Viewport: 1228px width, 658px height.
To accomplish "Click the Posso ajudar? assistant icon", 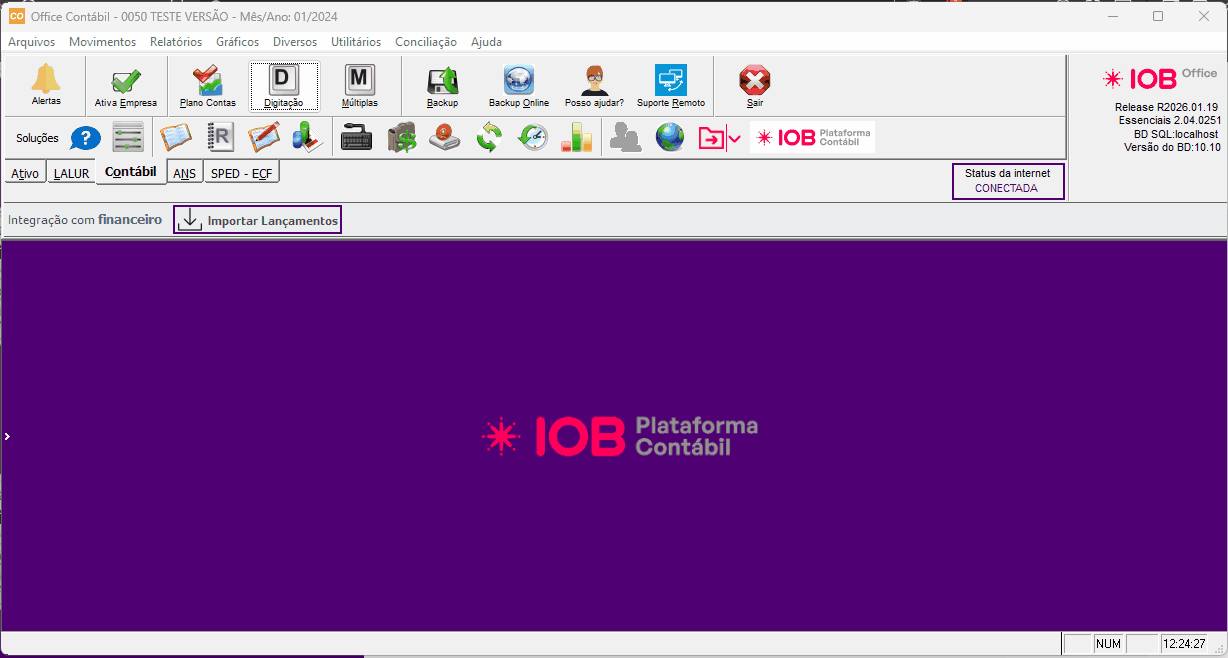I will coord(594,87).
